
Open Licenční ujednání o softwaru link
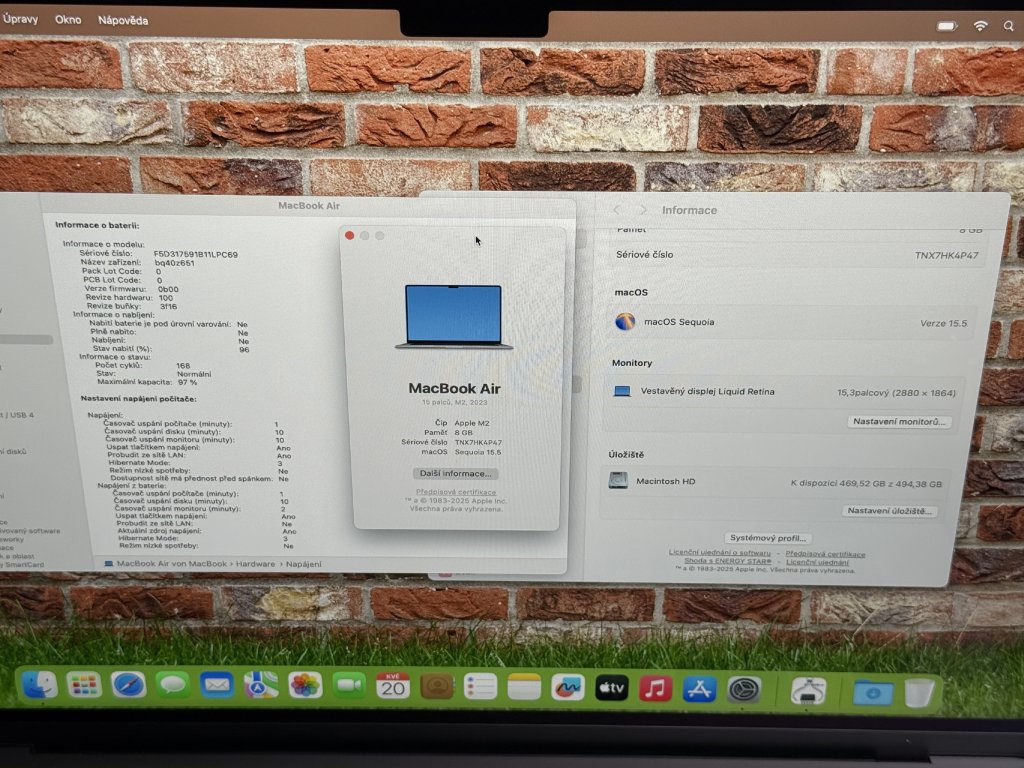tap(720, 552)
